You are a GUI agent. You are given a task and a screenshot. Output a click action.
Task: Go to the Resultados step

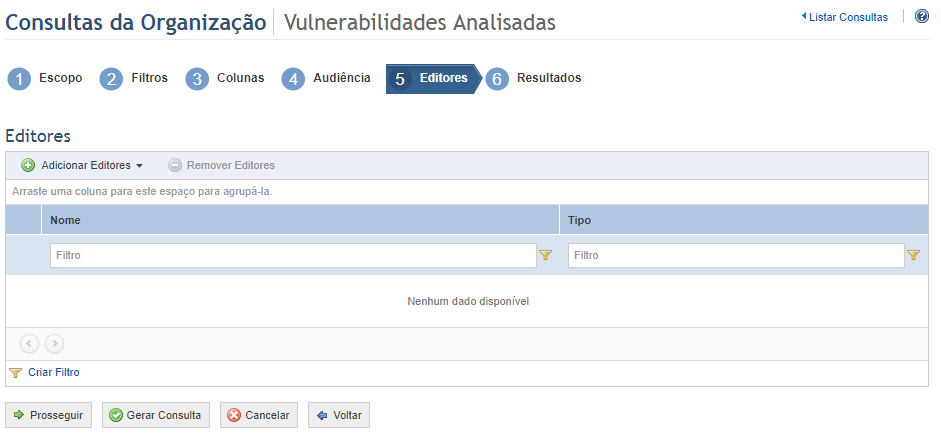(x=549, y=78)
